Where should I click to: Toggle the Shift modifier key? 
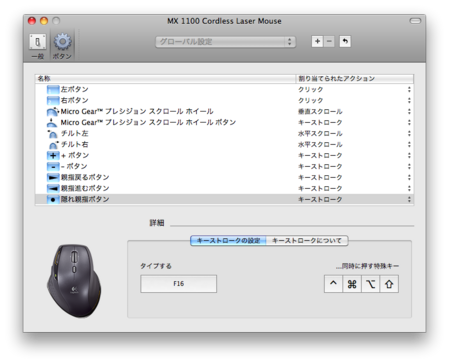tap(389, 284)
